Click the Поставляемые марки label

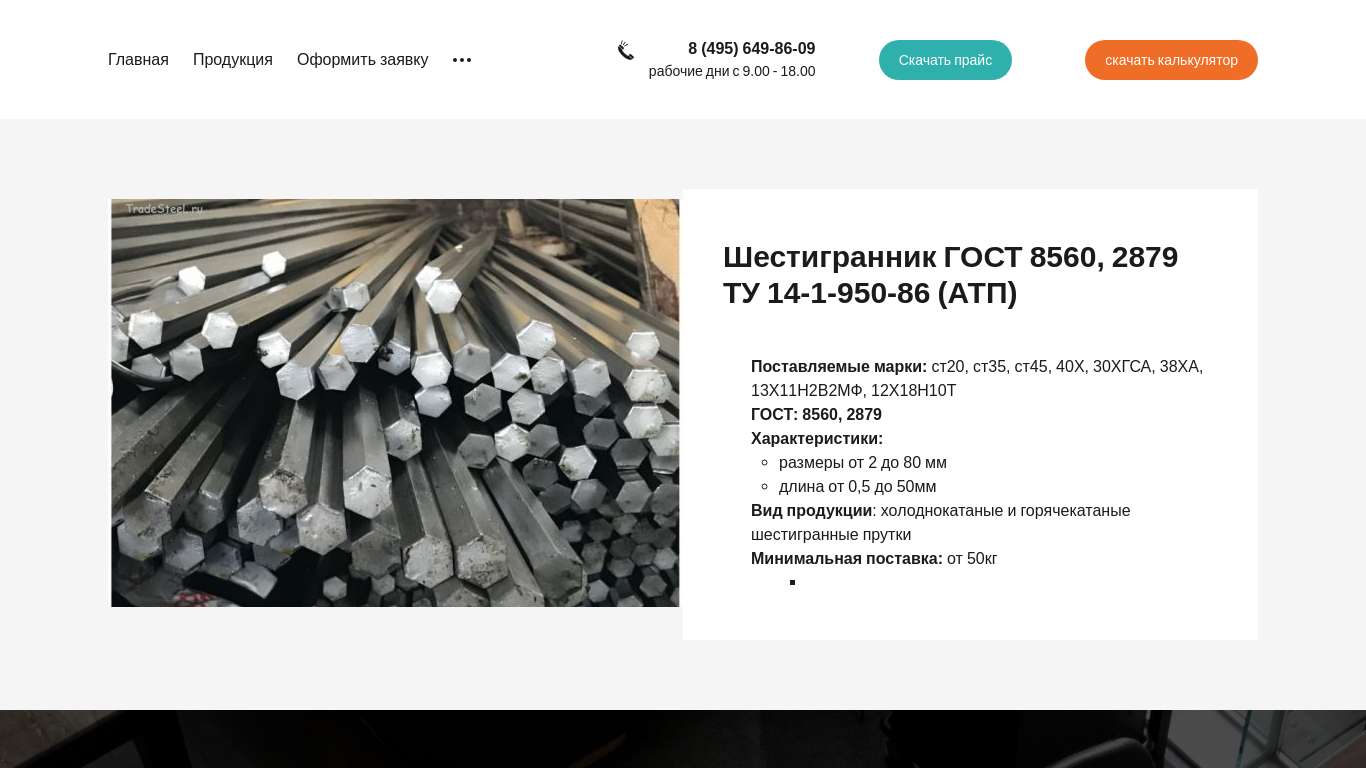(x=839, y=366)
